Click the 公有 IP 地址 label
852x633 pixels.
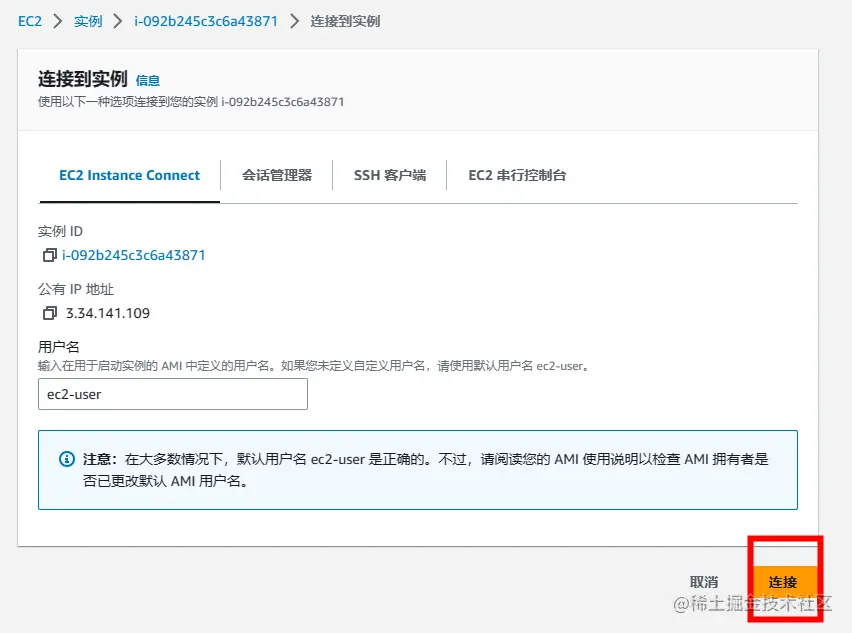[x=76, y=289]
